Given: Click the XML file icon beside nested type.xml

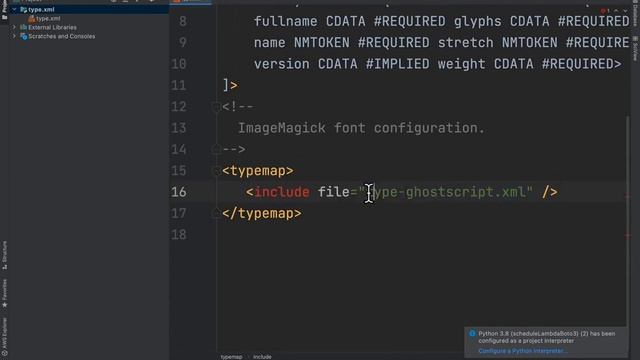Looking at the screenshot, I should [31, 18].
